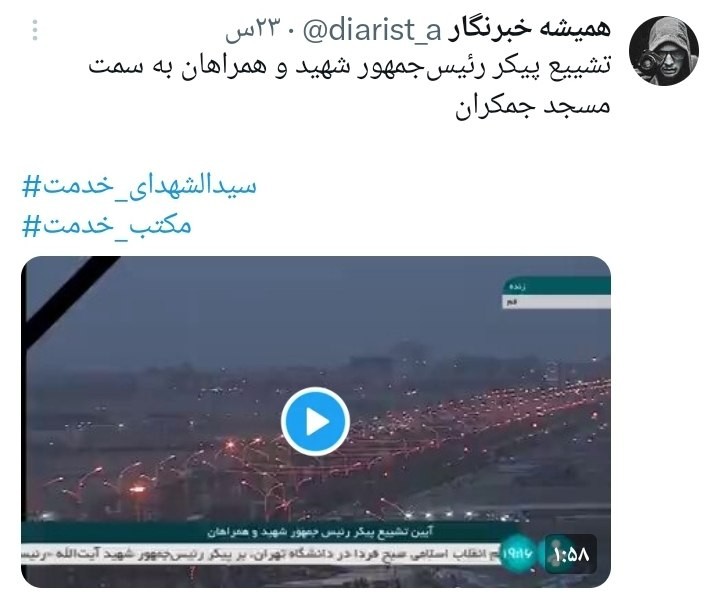The height and width of the screenshot is (600, 720).
Task: Open the three-dot more options menu
Action: [35, 31]
